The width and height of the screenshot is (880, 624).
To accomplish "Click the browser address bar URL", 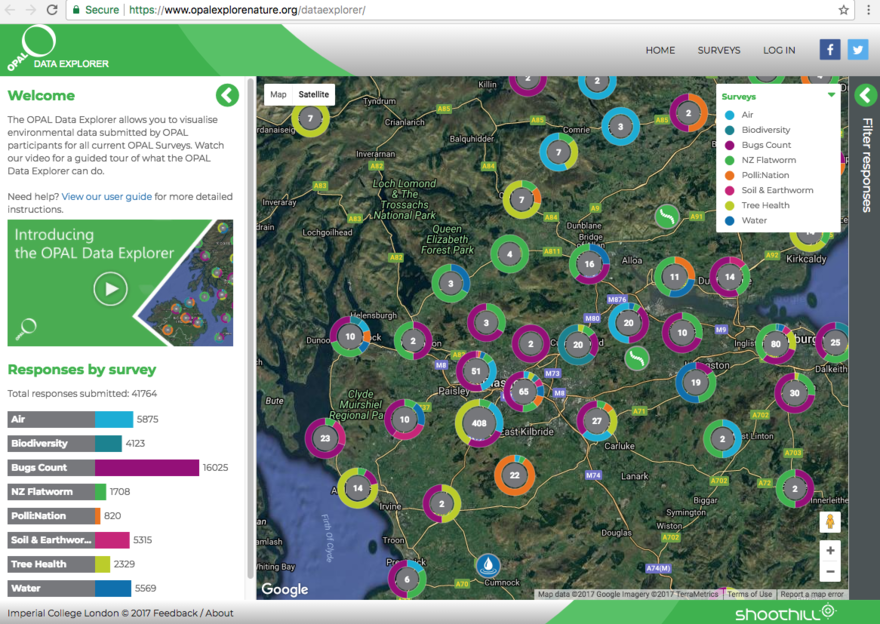I will point(247,10).
